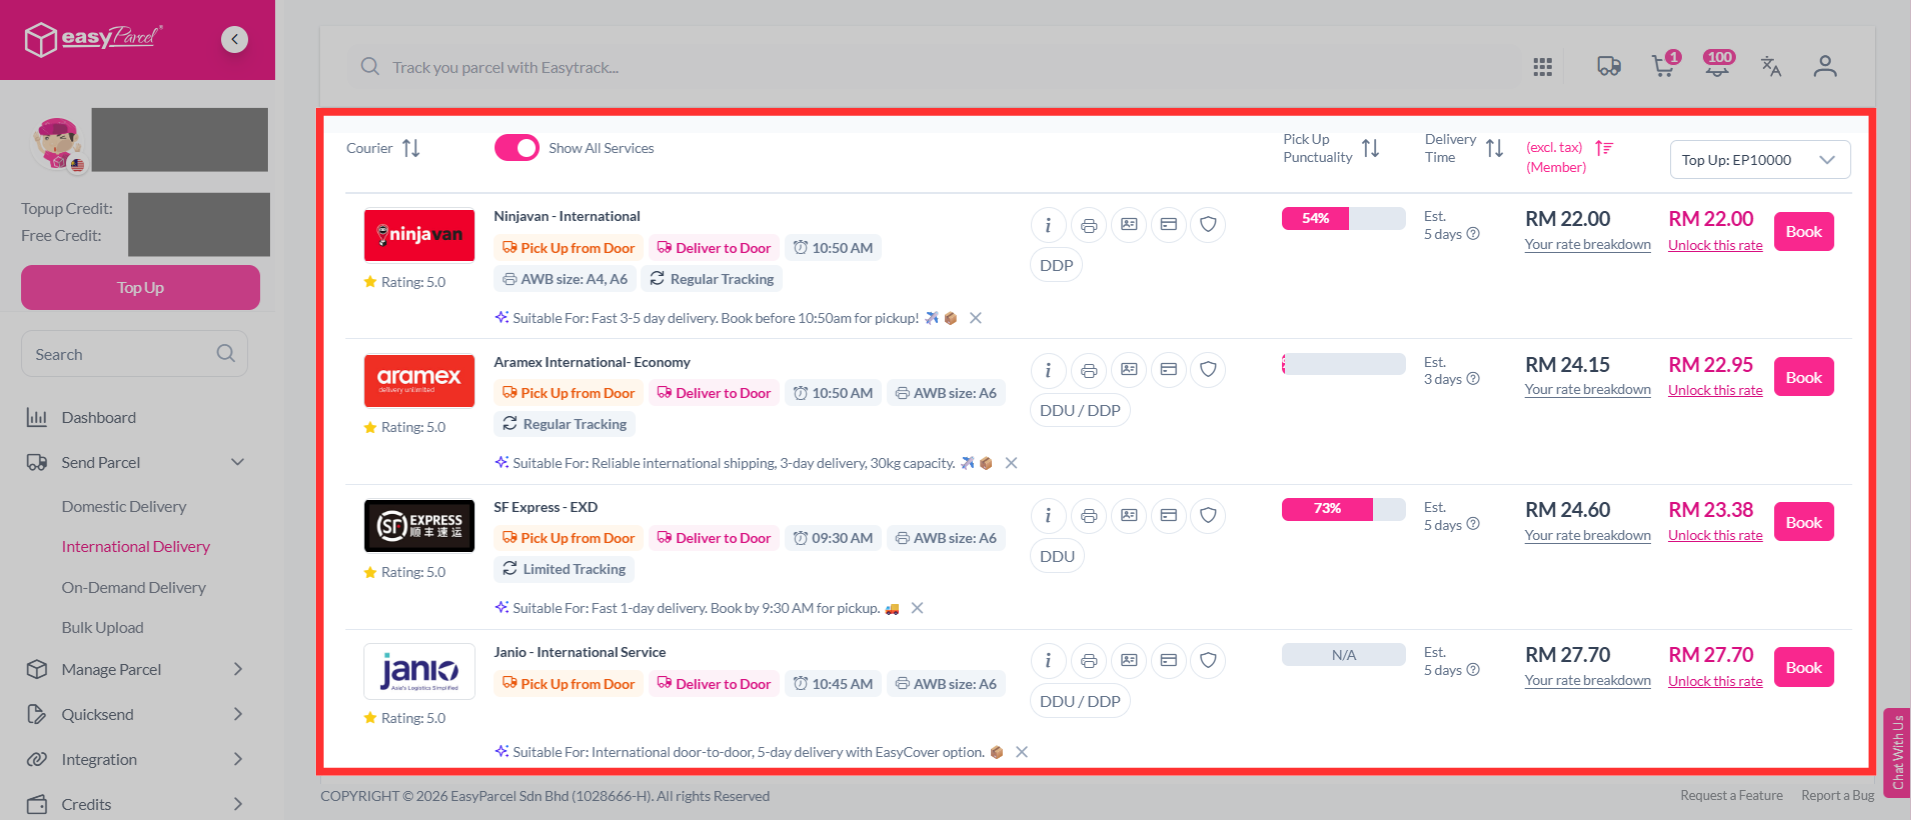Click the info icon for SF Express EXD
Image resolution: width=1911 pixels, height=820 pixels.
pyautogui.click(x=1048, y=515)
